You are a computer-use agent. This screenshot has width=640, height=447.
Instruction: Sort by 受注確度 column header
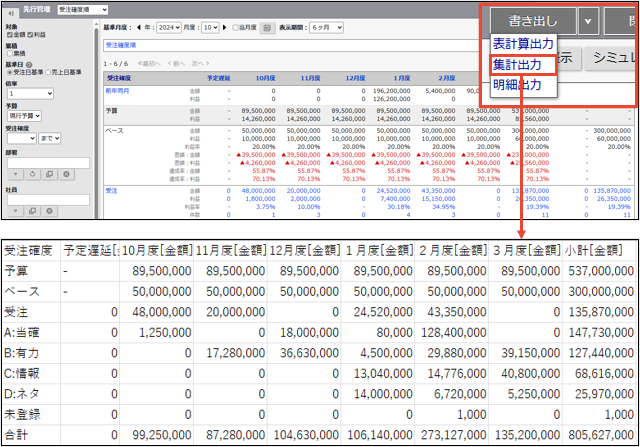click(119, 78)
